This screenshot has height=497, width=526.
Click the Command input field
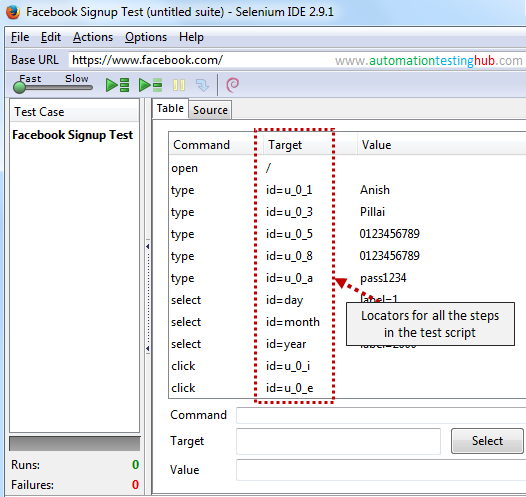pyautogui.click(x=381, y=416)
